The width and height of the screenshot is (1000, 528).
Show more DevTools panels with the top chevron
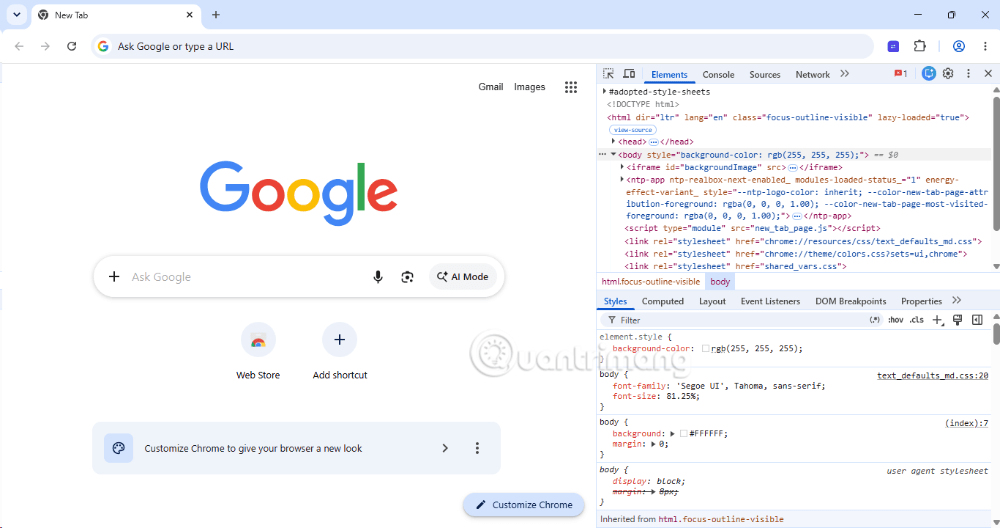point(844,74)
